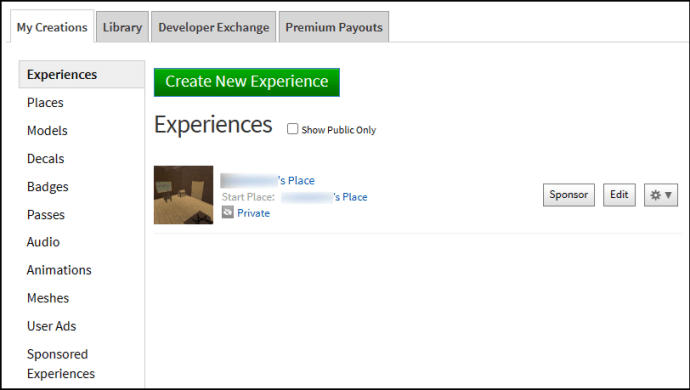Select the My Creations tab
690x390 pixels.
(x=52, y=27)
